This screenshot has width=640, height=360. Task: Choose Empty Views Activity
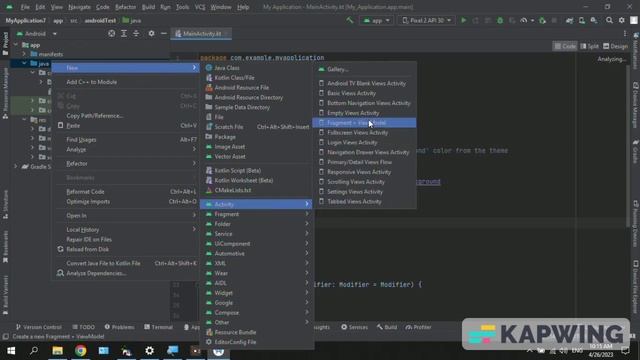pos(364,113)
